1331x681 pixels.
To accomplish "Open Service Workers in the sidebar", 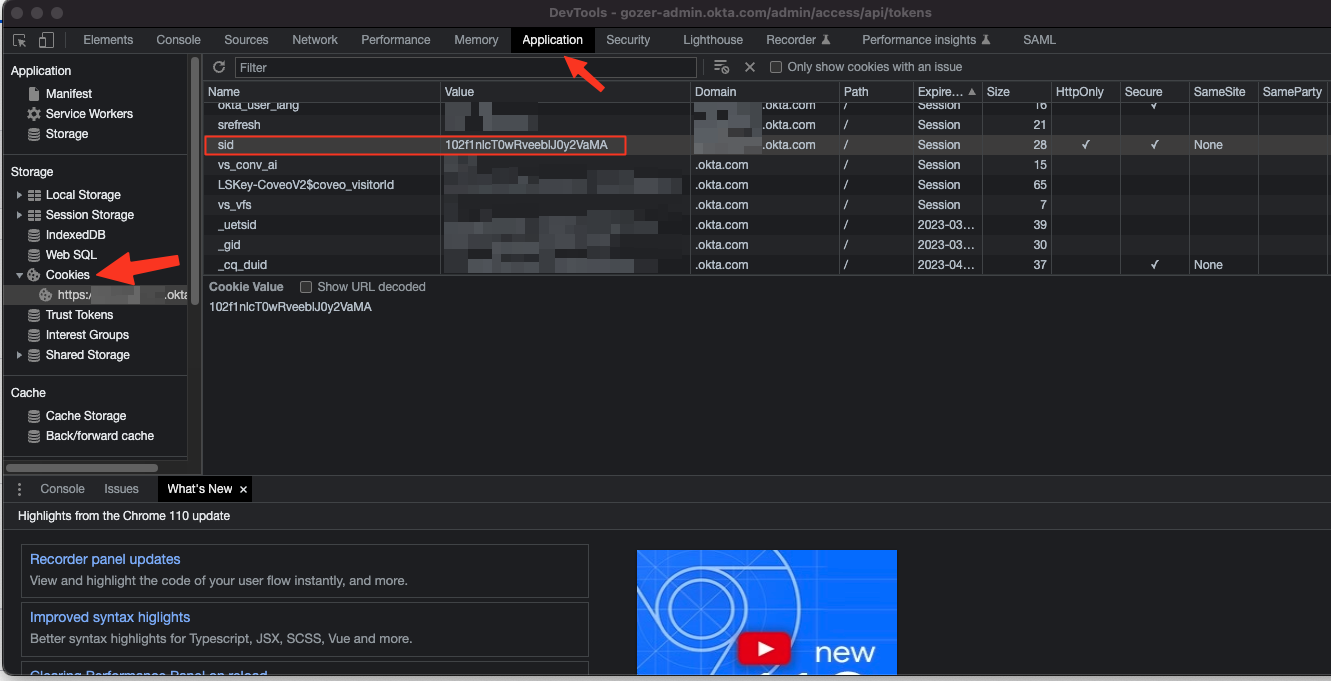I will pos(88,114).
